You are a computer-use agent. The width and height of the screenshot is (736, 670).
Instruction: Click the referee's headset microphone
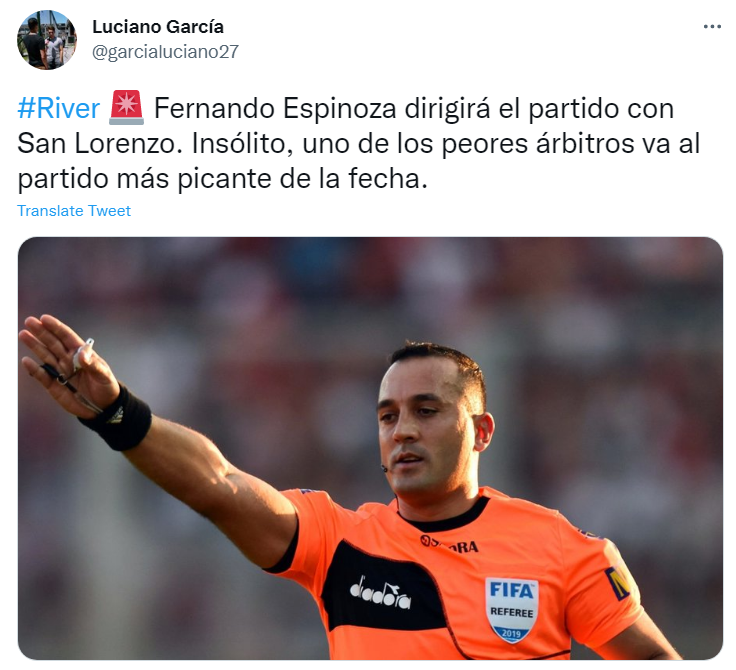[x=384, y=468]
